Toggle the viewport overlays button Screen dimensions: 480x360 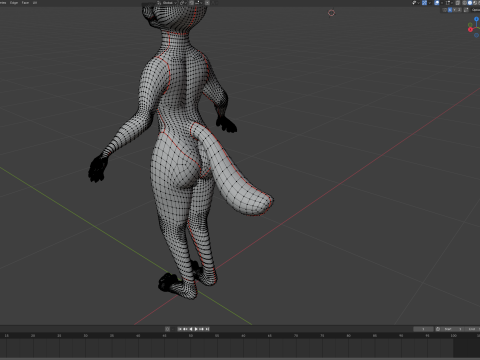pos(437,3)
